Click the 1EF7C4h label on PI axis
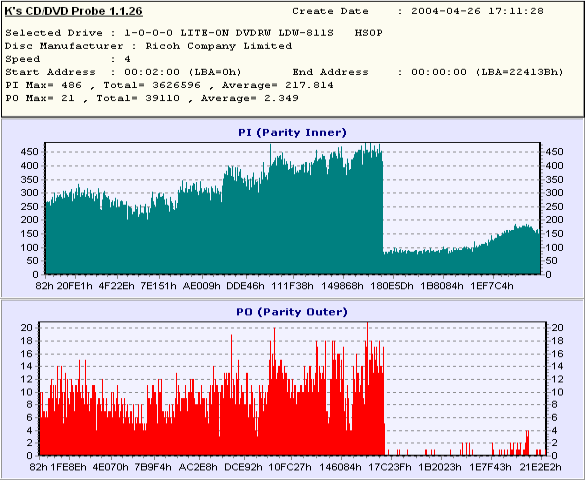This screenshot has height=480, width=585. (492, 286)
